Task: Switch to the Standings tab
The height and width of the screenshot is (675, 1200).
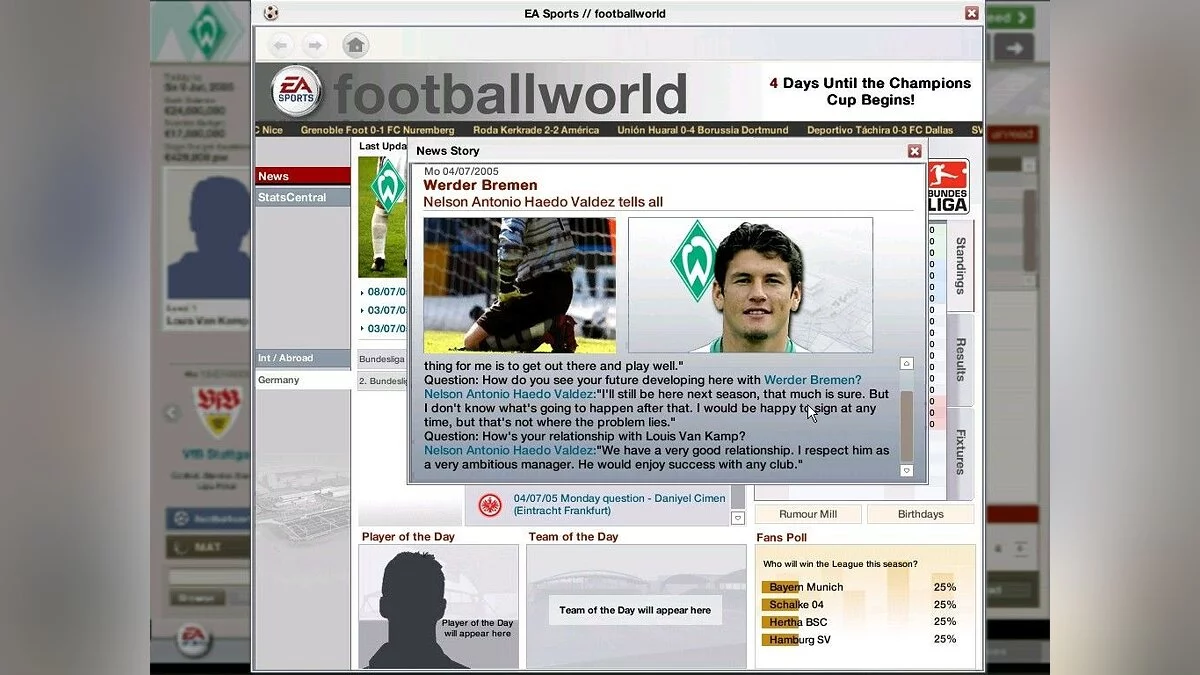Action: [960, 265]
